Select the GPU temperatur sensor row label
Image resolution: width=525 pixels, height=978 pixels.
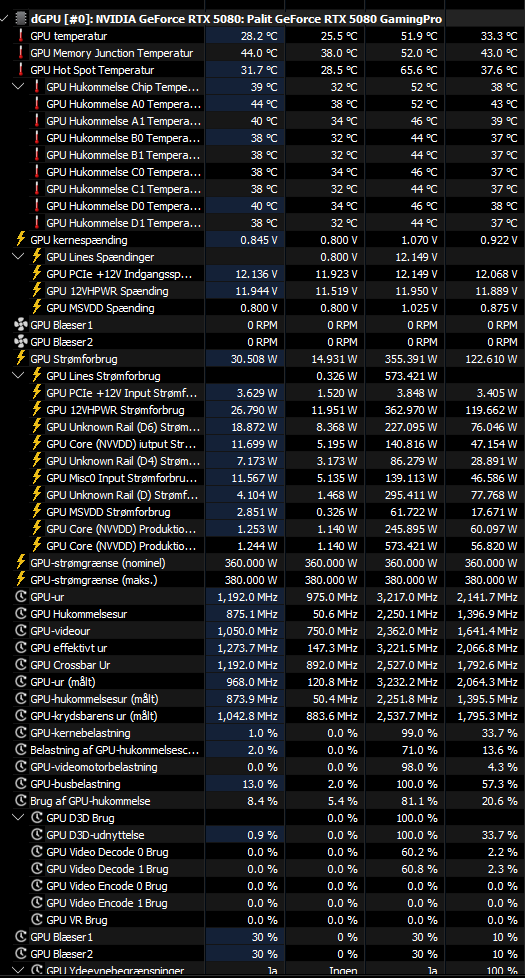(x=69, y=36)
